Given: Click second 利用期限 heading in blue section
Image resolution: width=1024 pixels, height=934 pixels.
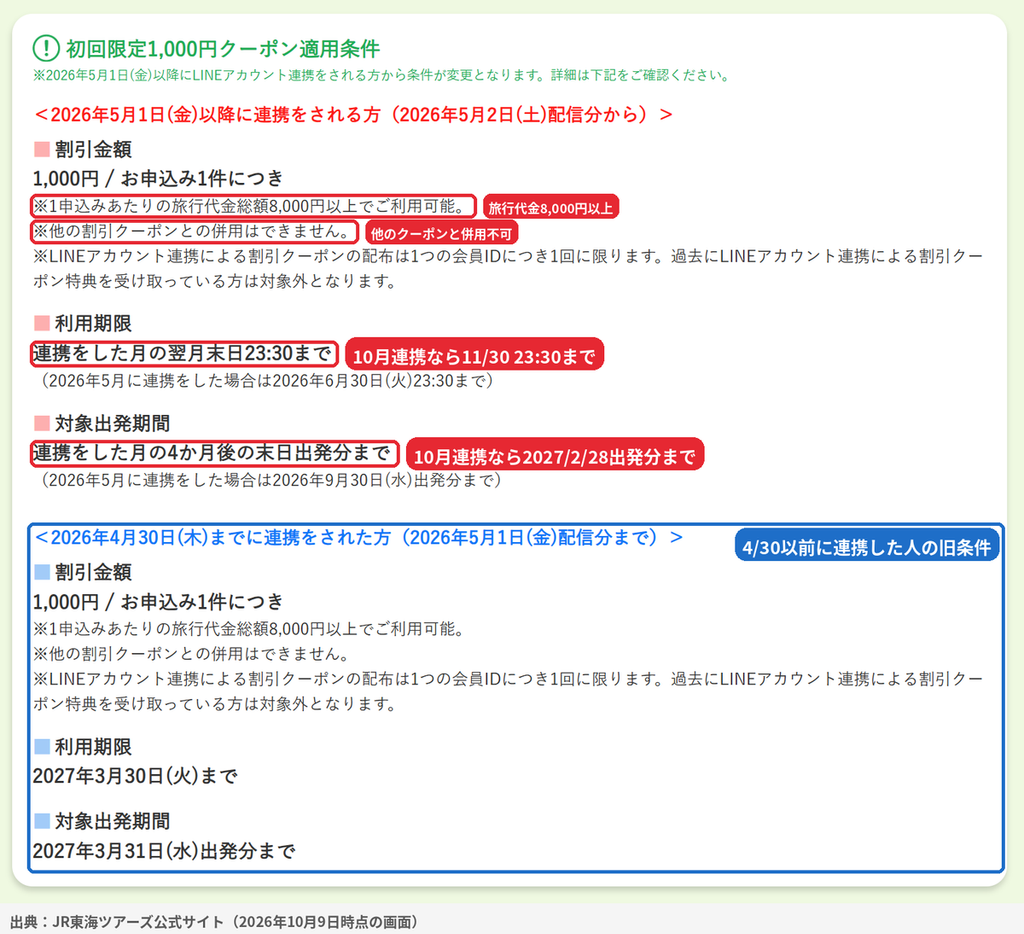Looking at the screenshot, I should pos(93,747).
